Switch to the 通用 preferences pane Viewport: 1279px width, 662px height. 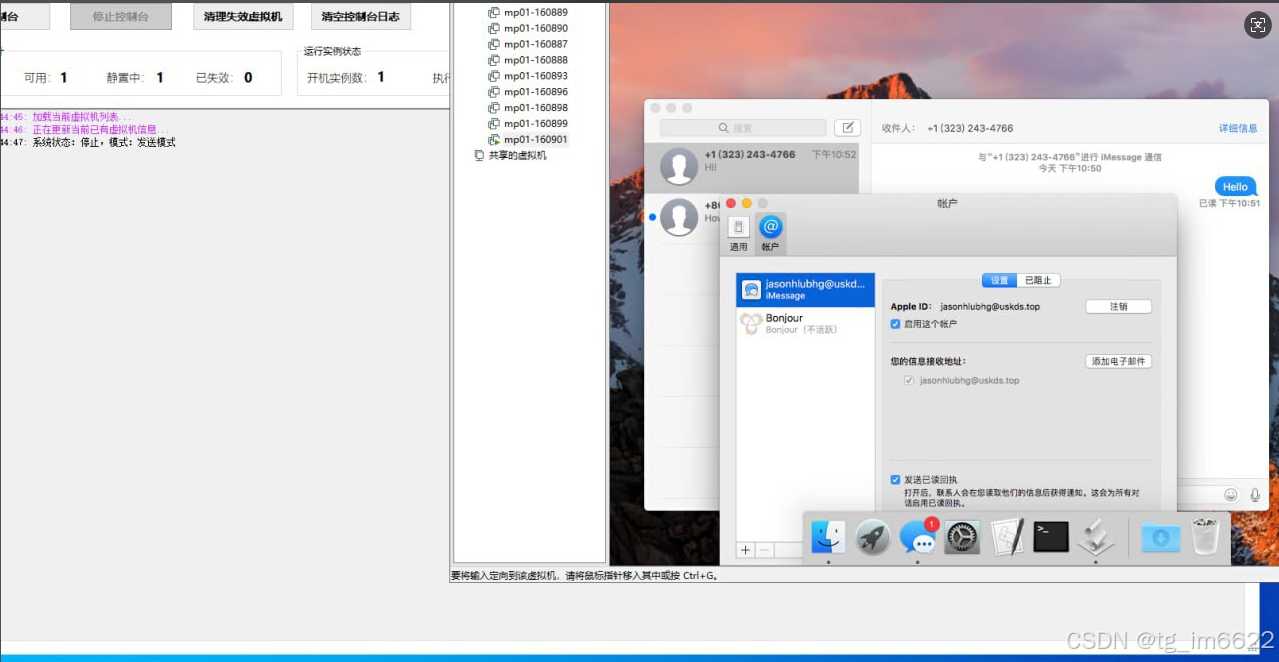click(739, 233)
